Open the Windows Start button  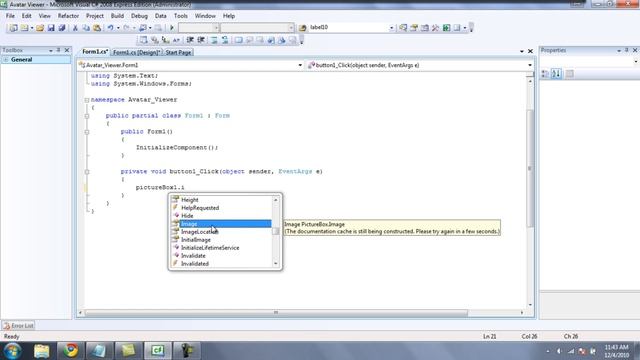(x=13, y=351)
